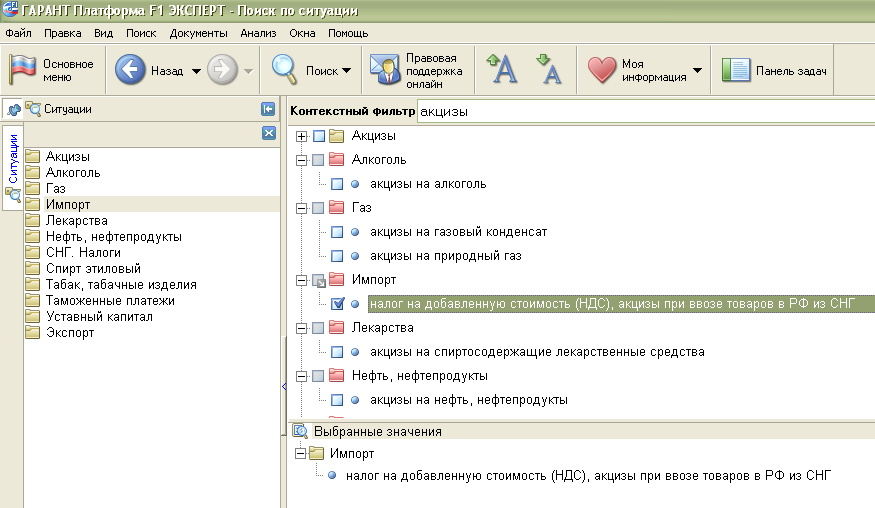Viewport: 875px width, 508px height.
Task: Collapse the Газ tree node
Action: 301,208
